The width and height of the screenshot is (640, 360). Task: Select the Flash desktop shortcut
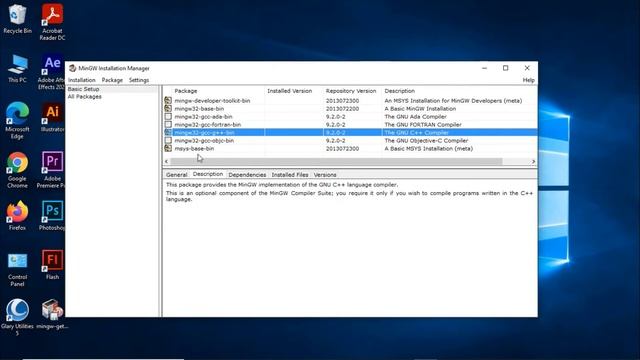coord(52,265)
